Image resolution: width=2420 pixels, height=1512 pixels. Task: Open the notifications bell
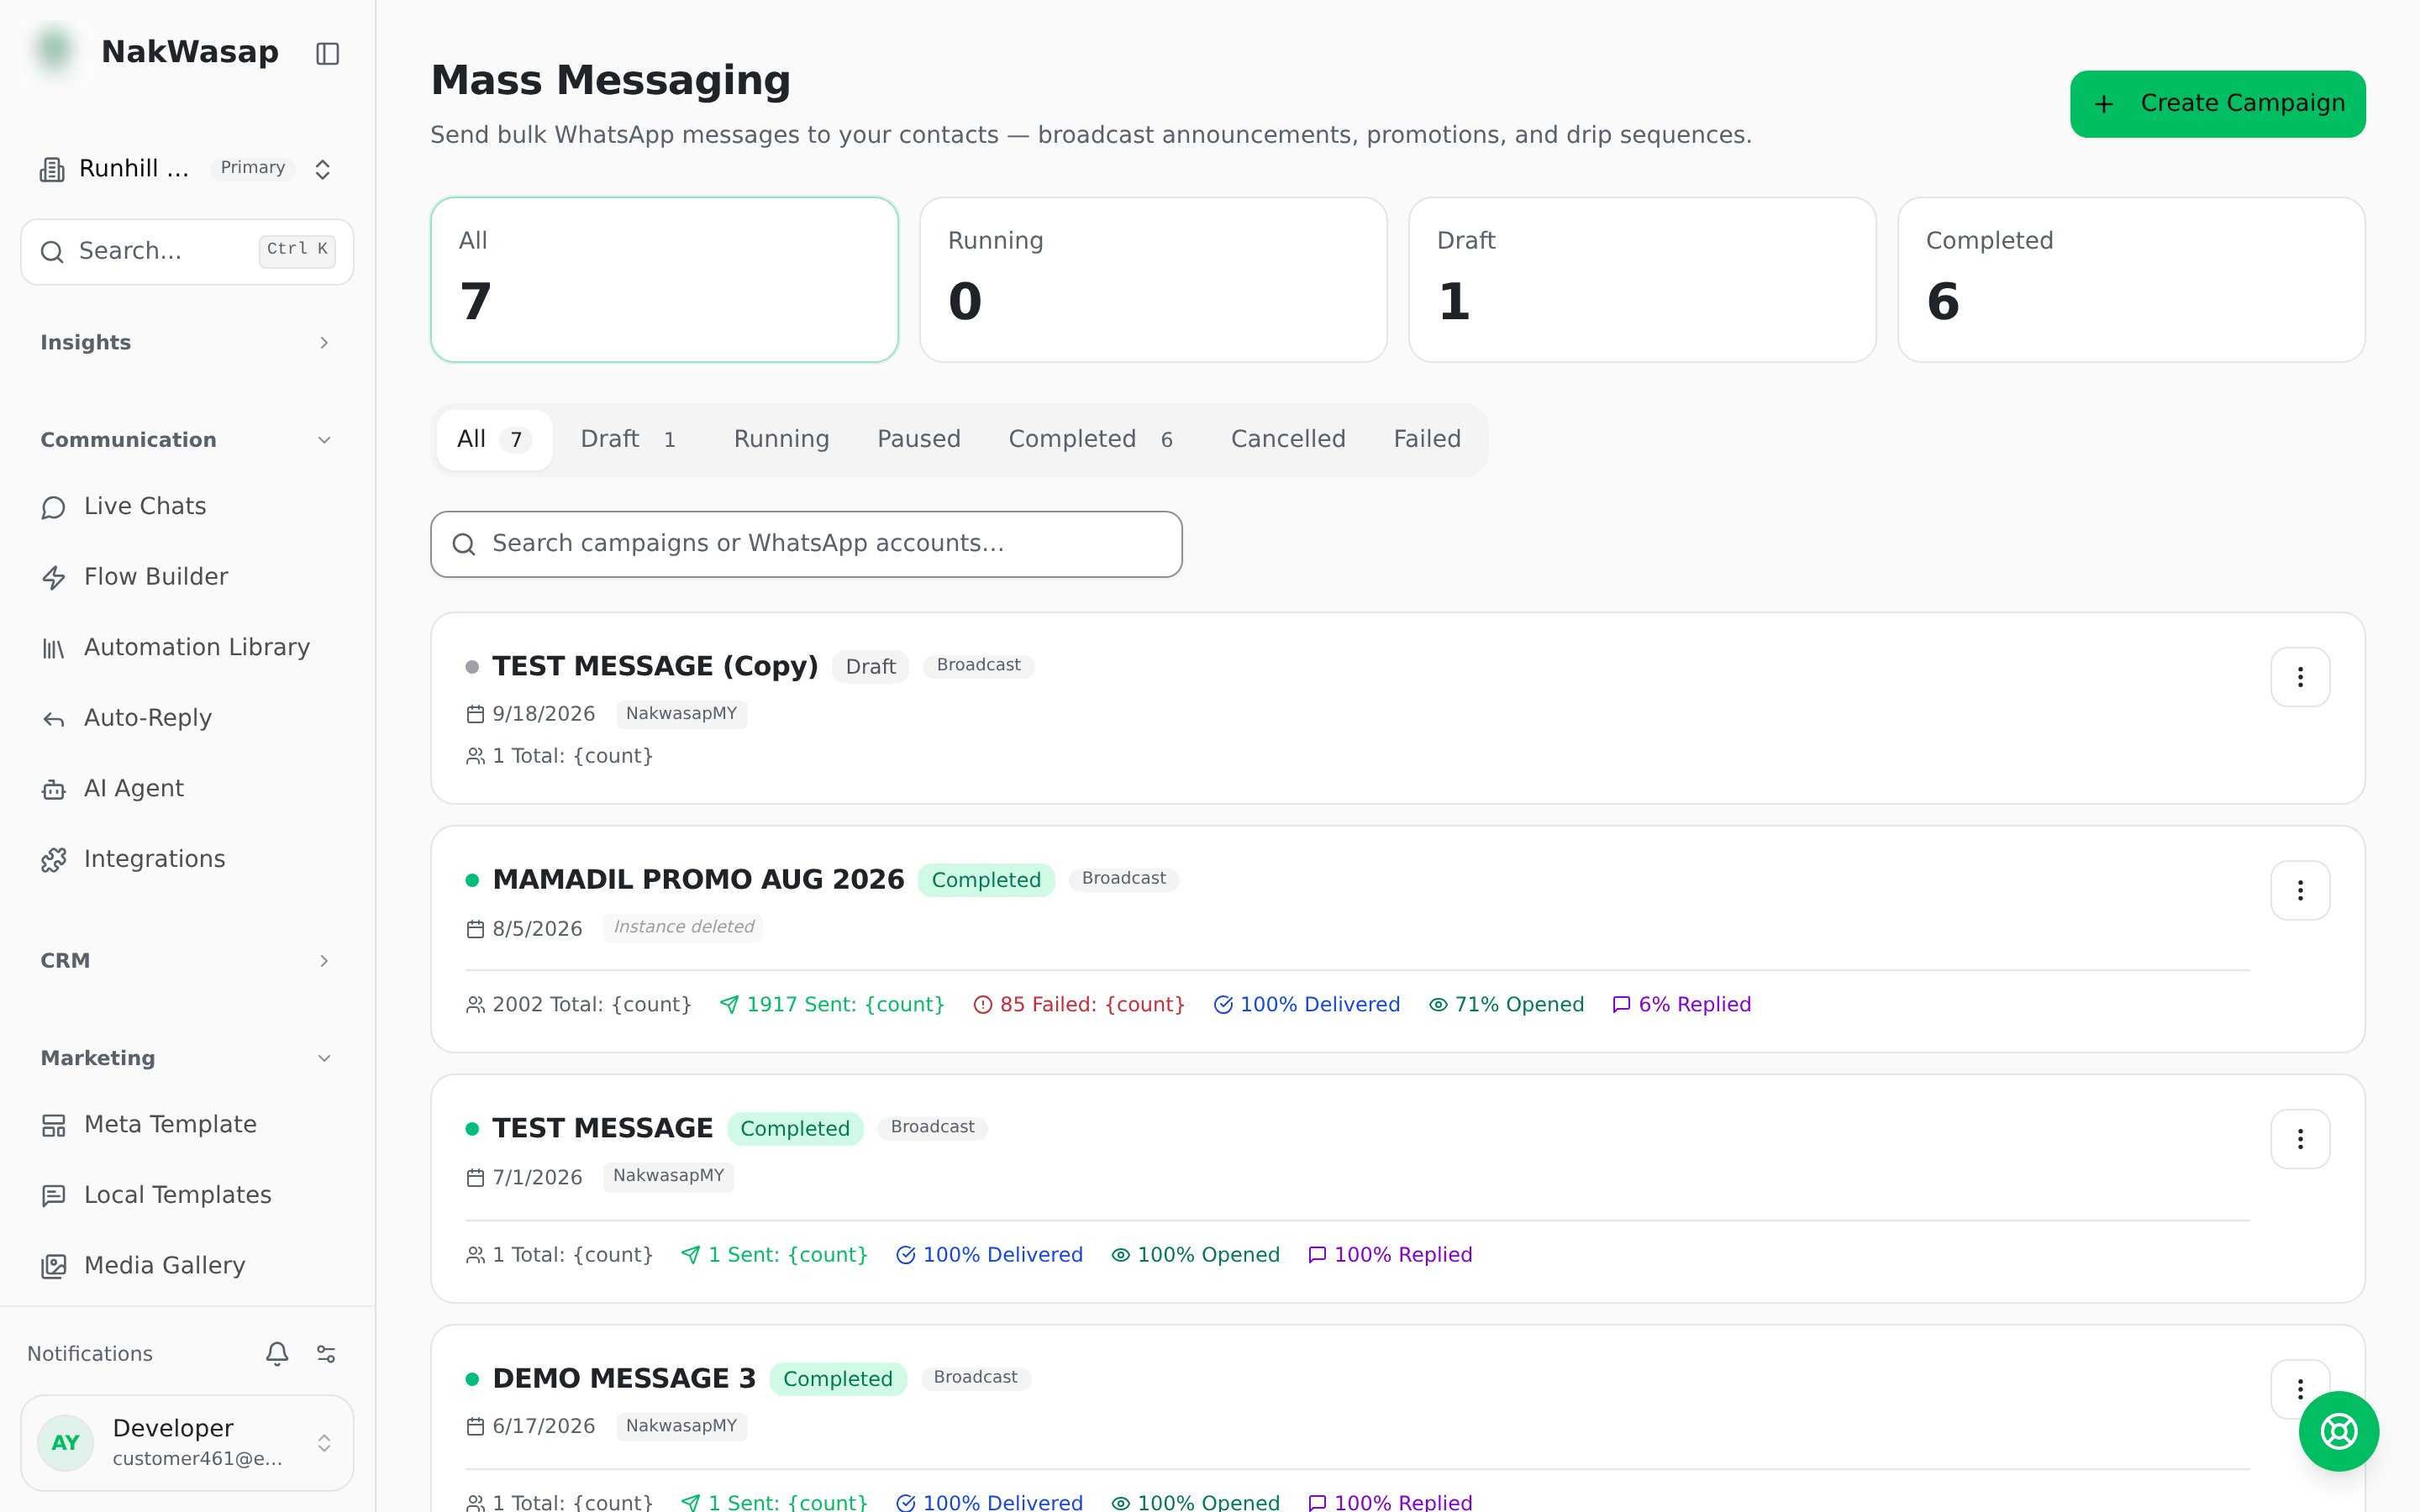click(277, 1353)
